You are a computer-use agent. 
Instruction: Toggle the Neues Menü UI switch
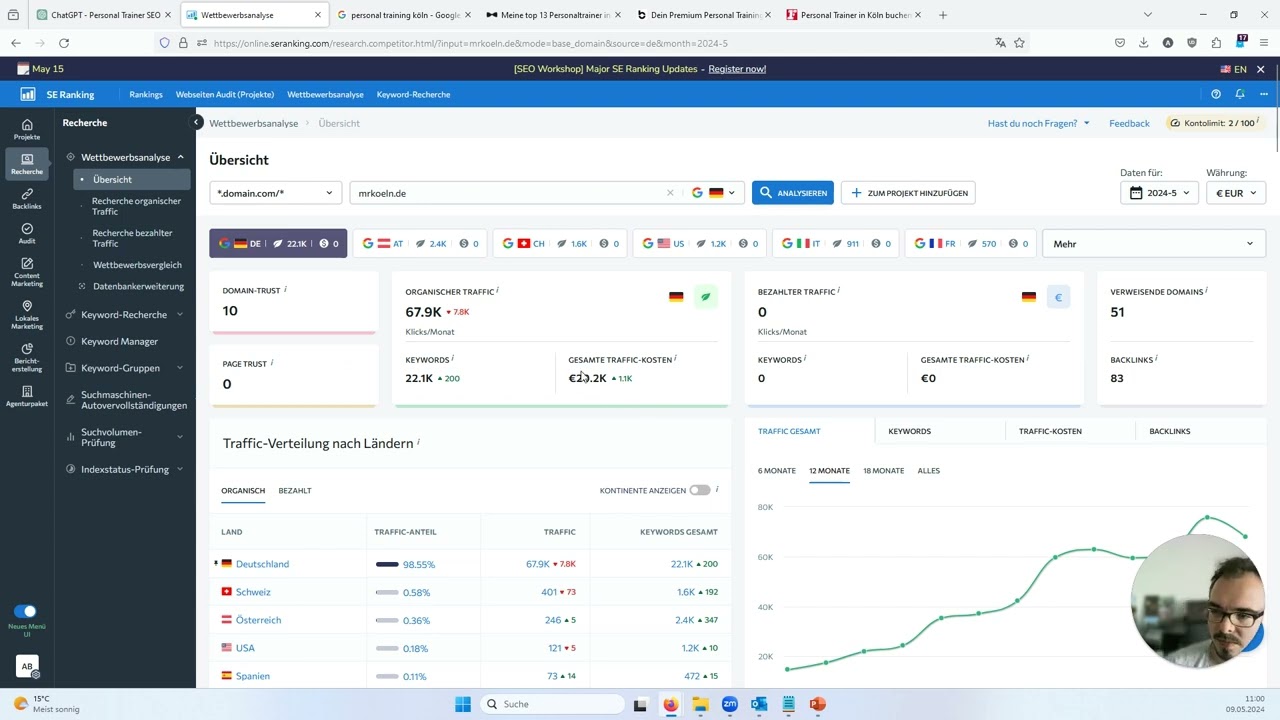[x=25, y=611]
